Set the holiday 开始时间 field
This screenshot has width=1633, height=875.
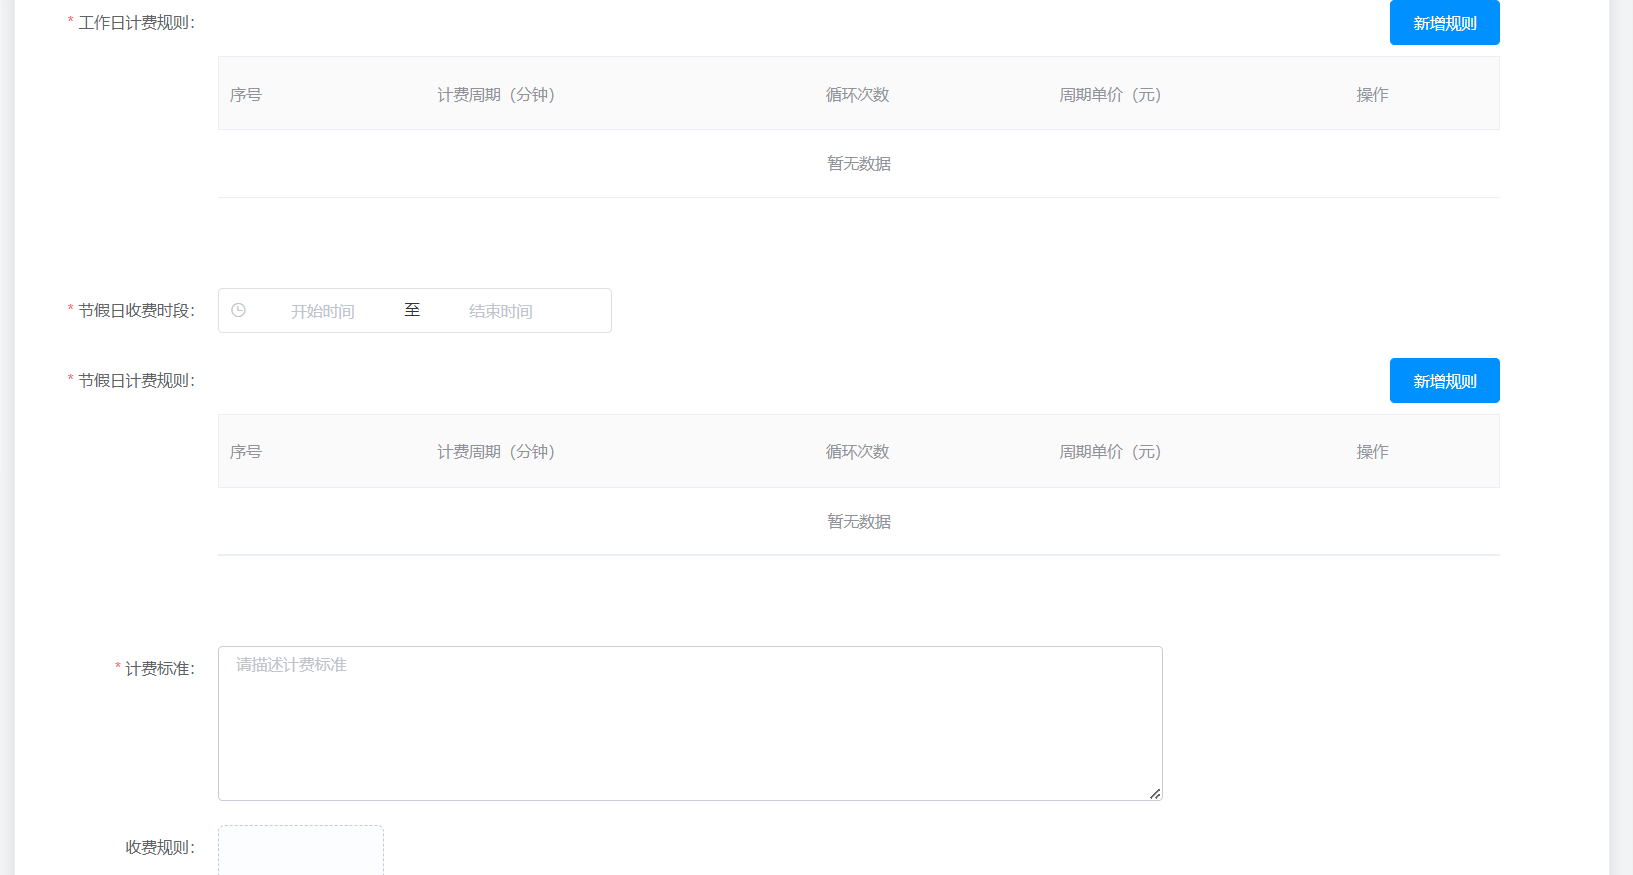pyautogui.click(x=323, y=311)
